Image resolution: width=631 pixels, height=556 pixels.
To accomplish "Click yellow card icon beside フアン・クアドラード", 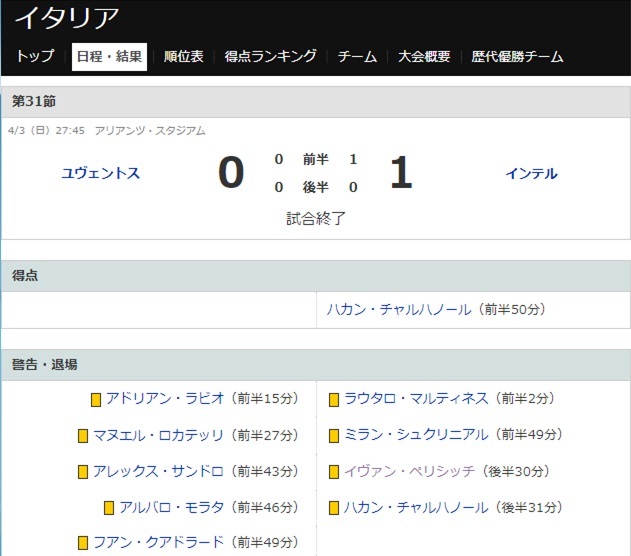I will tap(82, 543).
